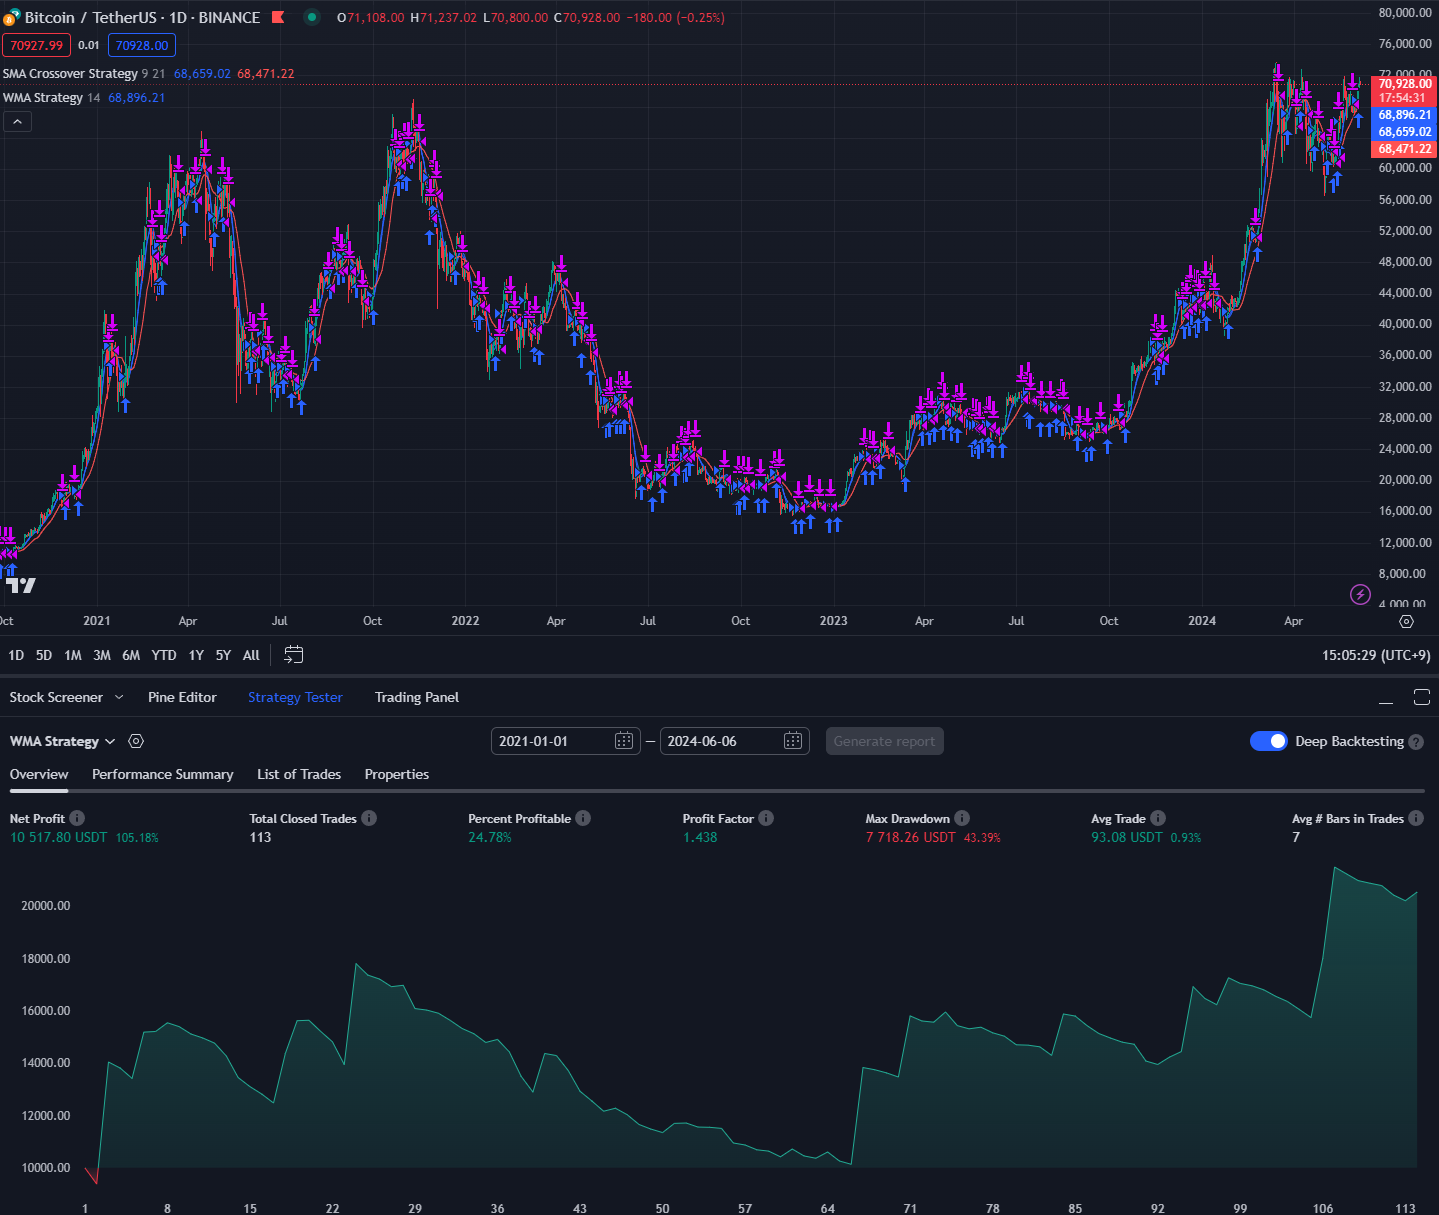The height and width of the screenshot is (1215, 1439).
Task: Open chart settings gear on time axis
Action: tap(1406, 621)
